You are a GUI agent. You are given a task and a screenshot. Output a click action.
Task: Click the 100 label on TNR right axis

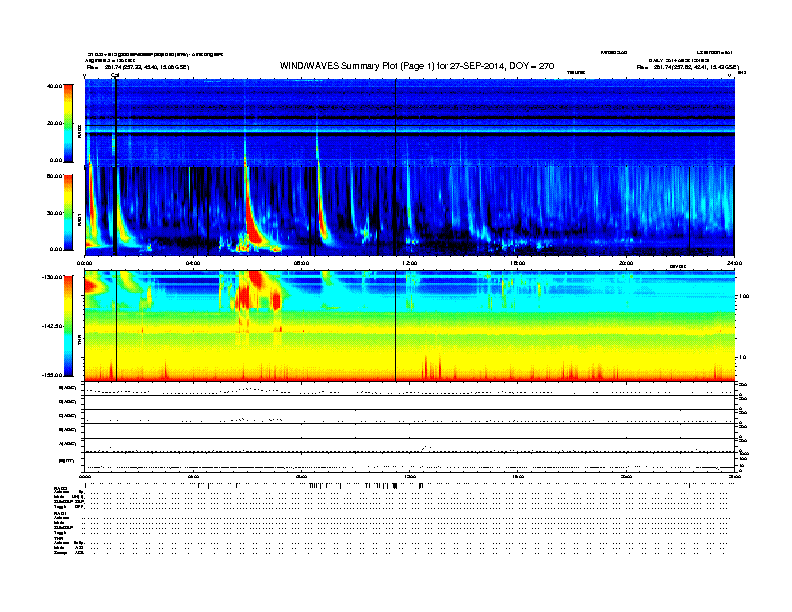pos(744,296)
